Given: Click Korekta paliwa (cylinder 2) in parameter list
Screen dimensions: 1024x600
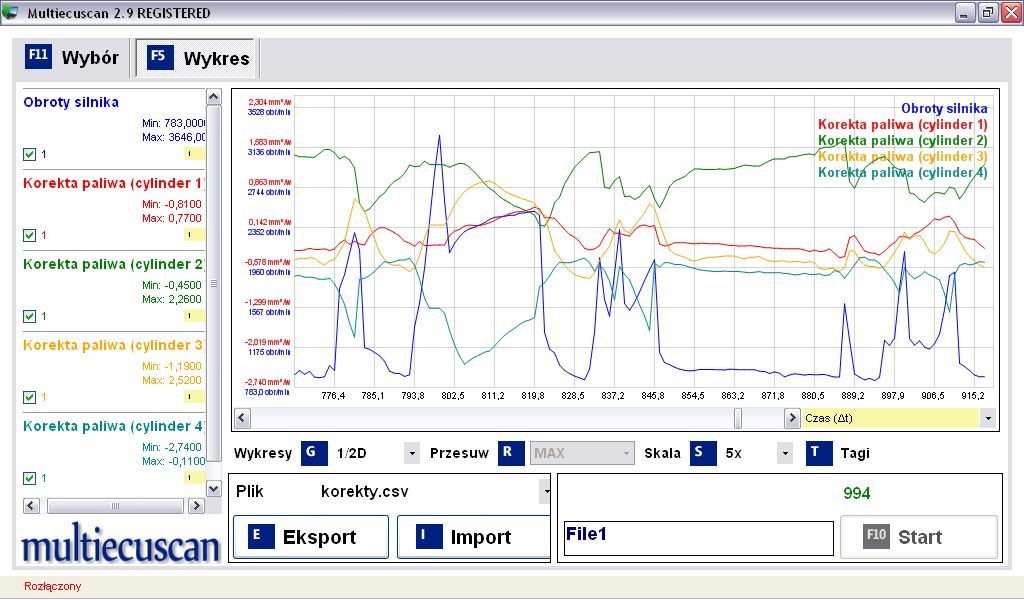Looking at the screenshot, I should (x=114, y=264).
